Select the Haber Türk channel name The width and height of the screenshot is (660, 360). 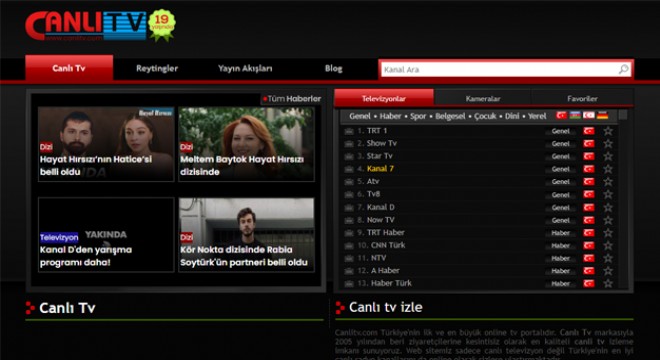391,283
